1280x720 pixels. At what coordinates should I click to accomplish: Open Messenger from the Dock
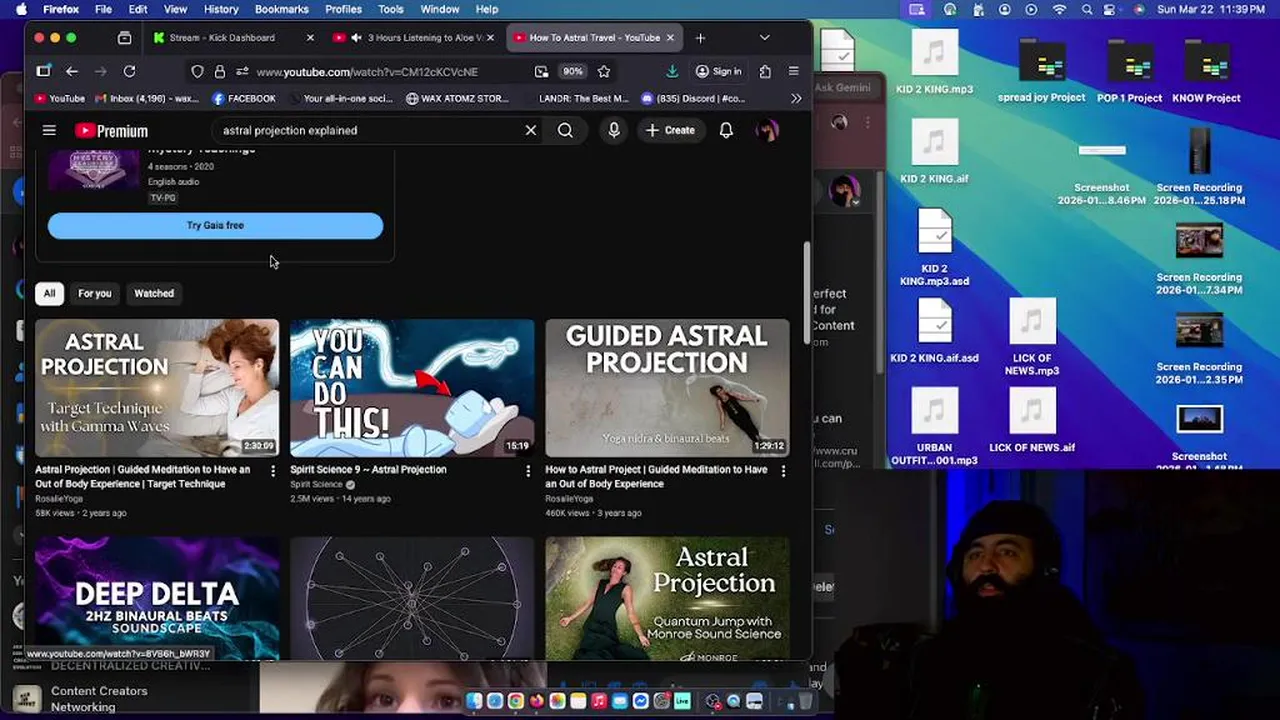[641, 701]
